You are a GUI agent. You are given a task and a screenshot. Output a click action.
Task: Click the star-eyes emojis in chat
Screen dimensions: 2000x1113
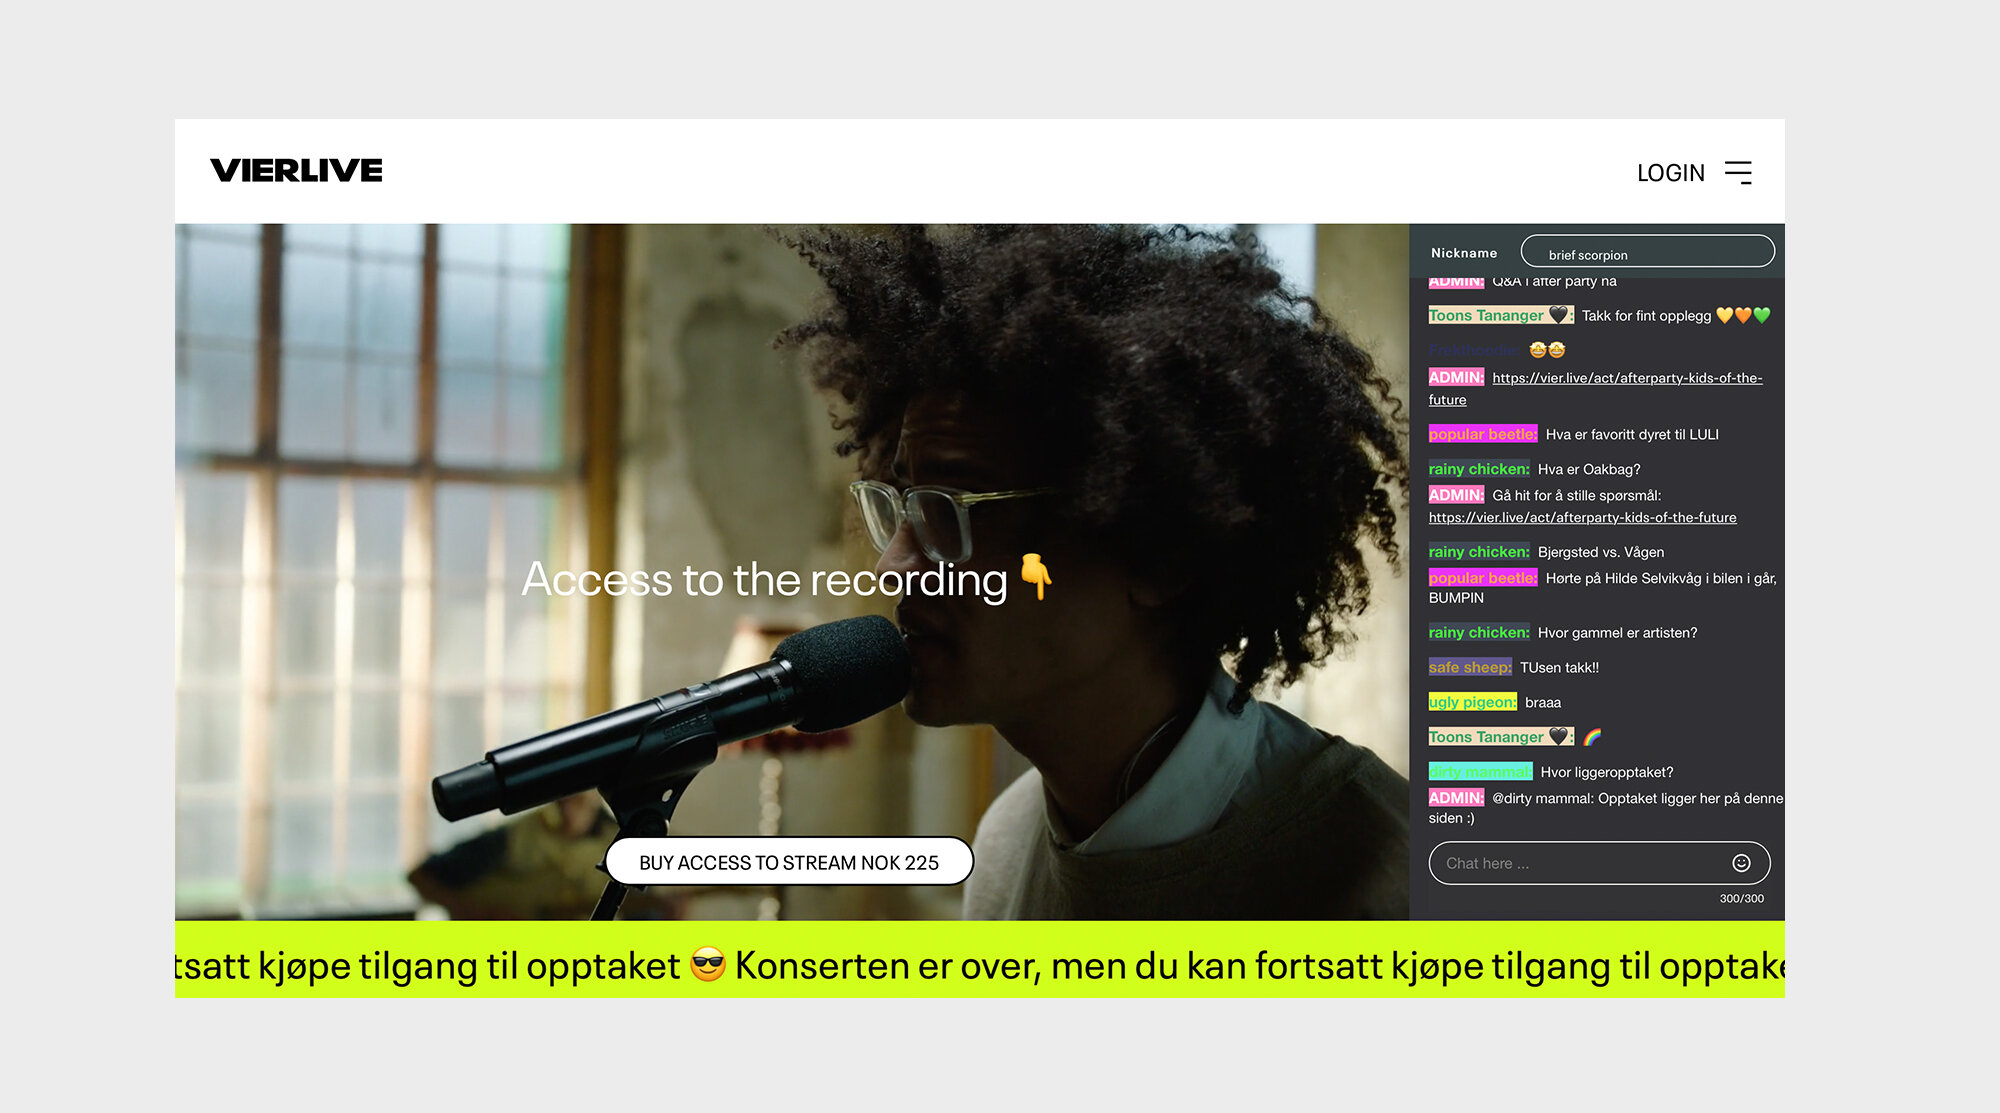[x=1547, y=350]
